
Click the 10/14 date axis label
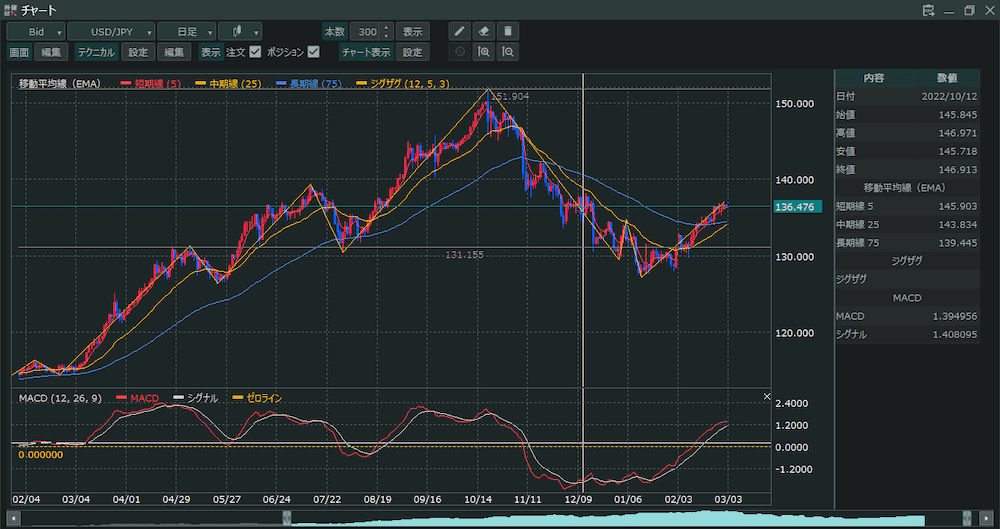pyautogui.click(x=478, y=499)
